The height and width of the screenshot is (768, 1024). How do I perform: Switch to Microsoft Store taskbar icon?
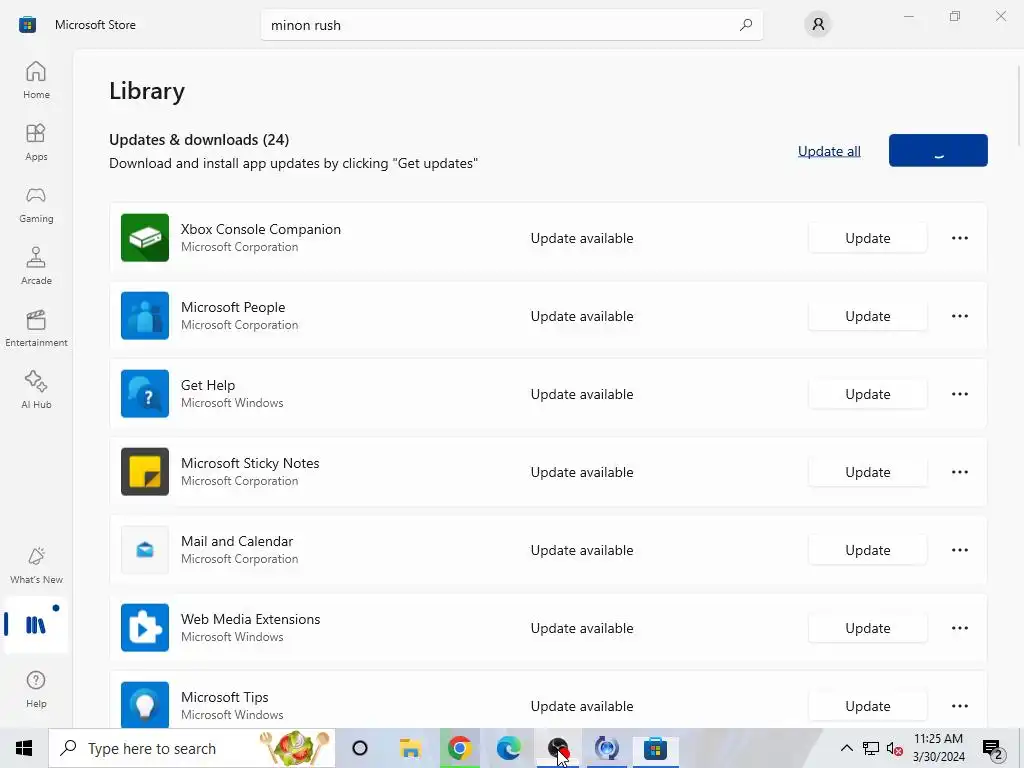point(655,748)
